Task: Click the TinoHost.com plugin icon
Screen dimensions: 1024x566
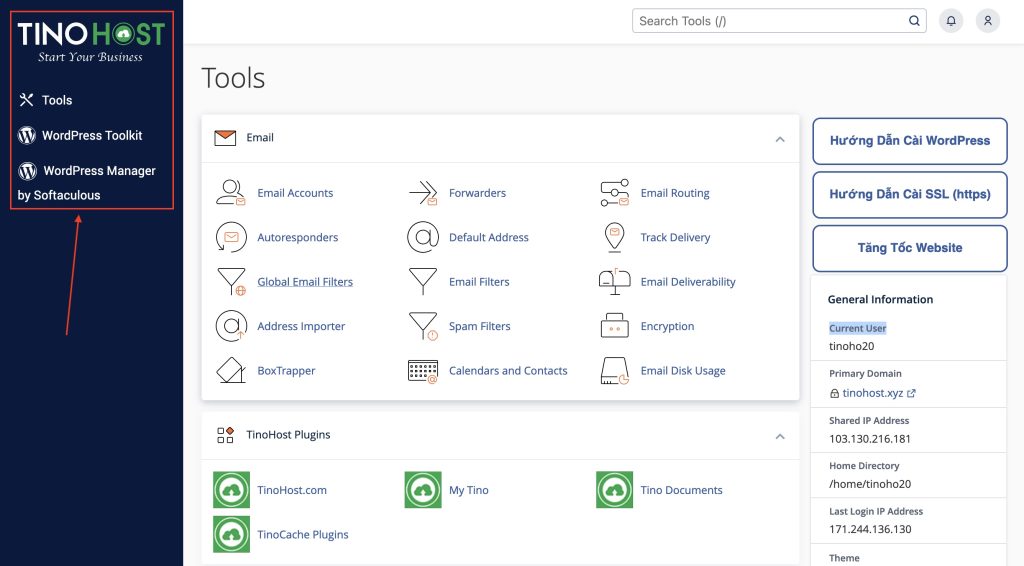Action: pyautogui.click(x=231, y=490)
